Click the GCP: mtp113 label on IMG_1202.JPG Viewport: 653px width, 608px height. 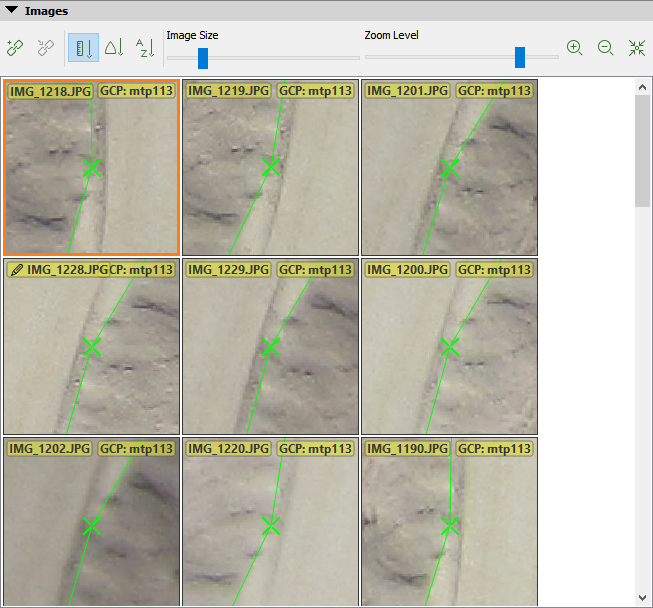pyautogui.click(x=137, y=449)
